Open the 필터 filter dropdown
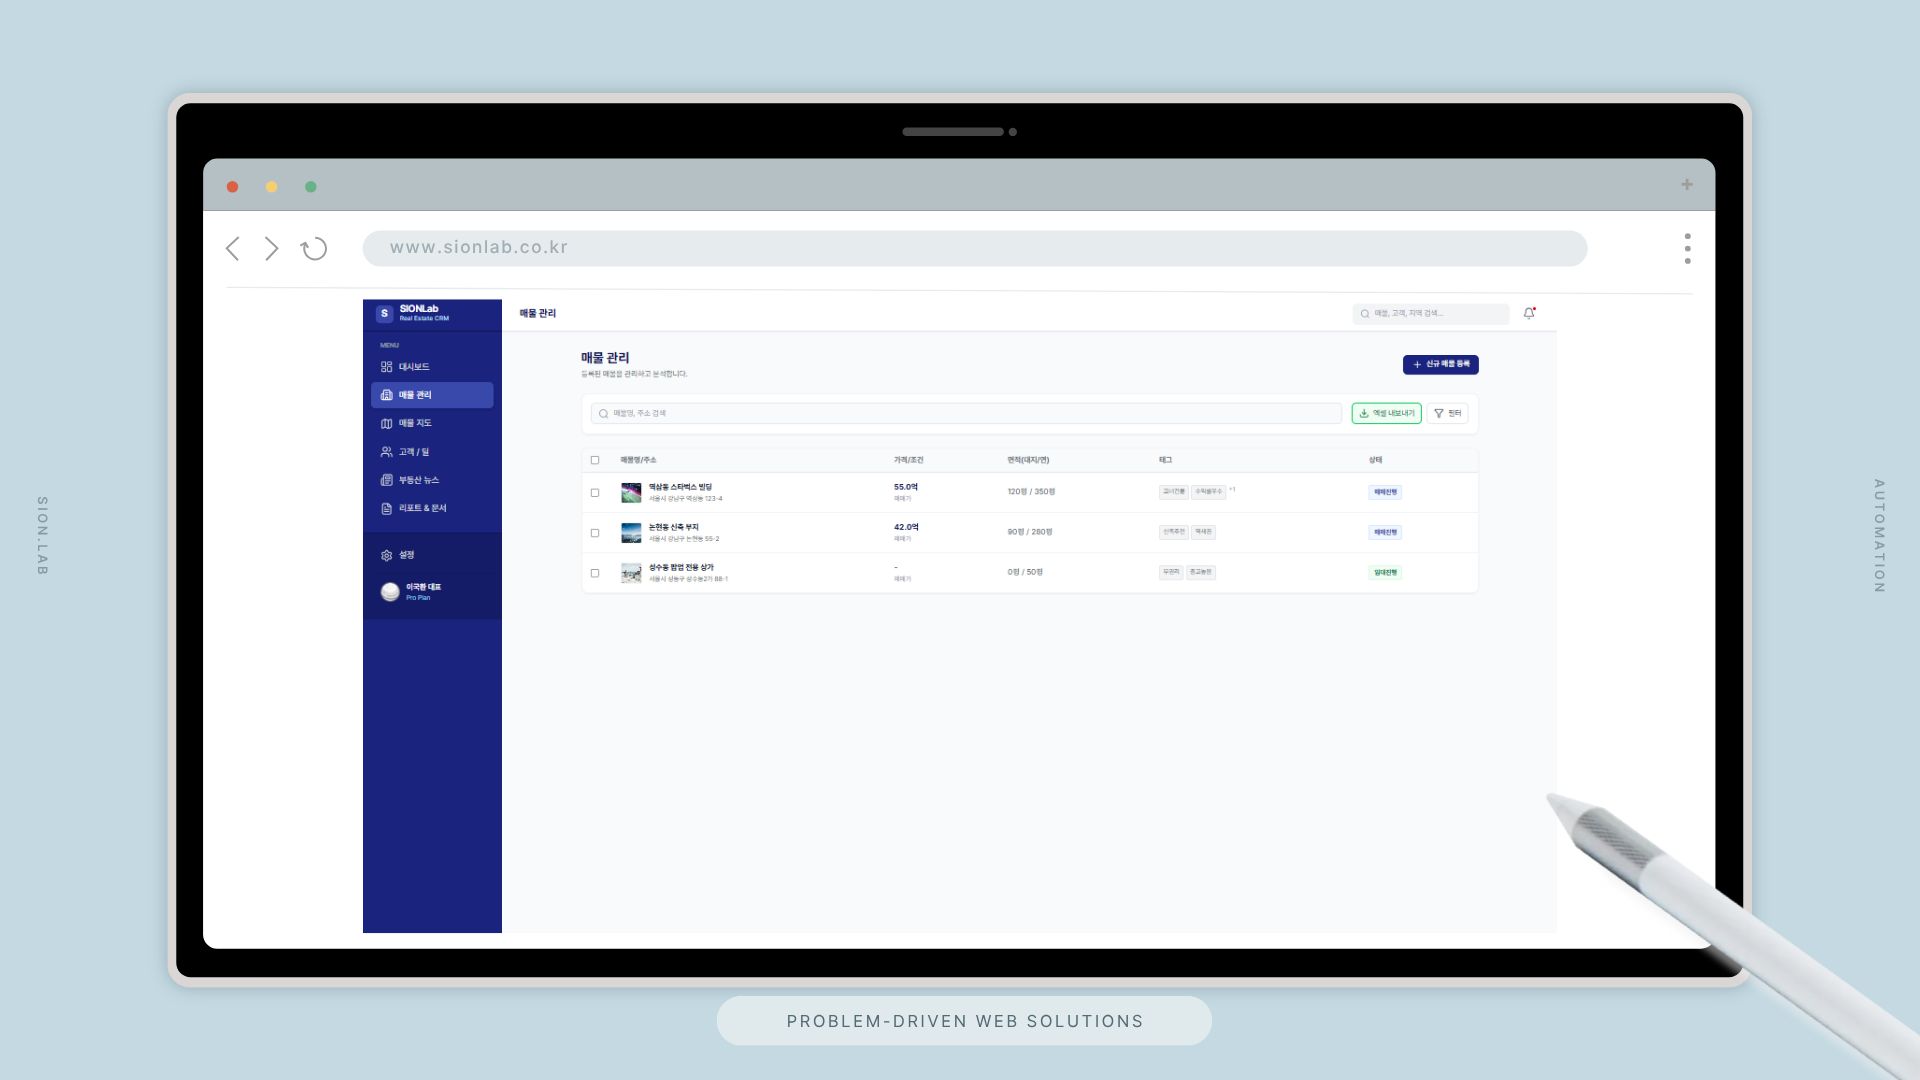This screenshot has height=1080, width=1920. [x=1447, y=413]
